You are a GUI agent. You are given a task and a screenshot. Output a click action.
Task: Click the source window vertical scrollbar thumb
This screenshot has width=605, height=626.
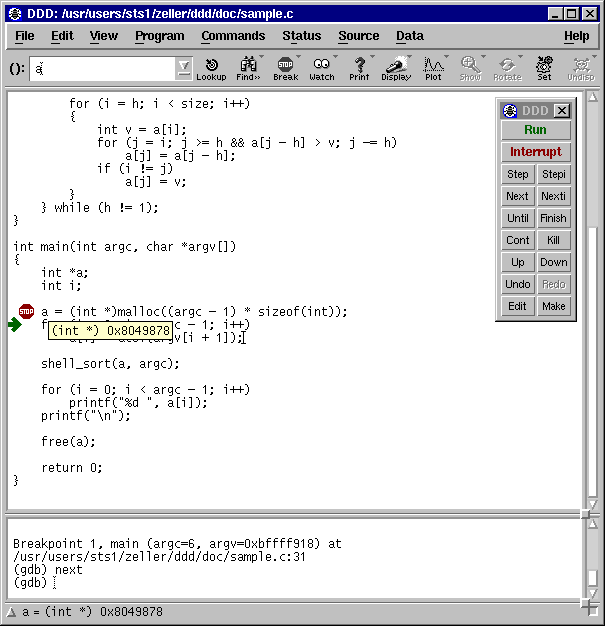(593, 363)
